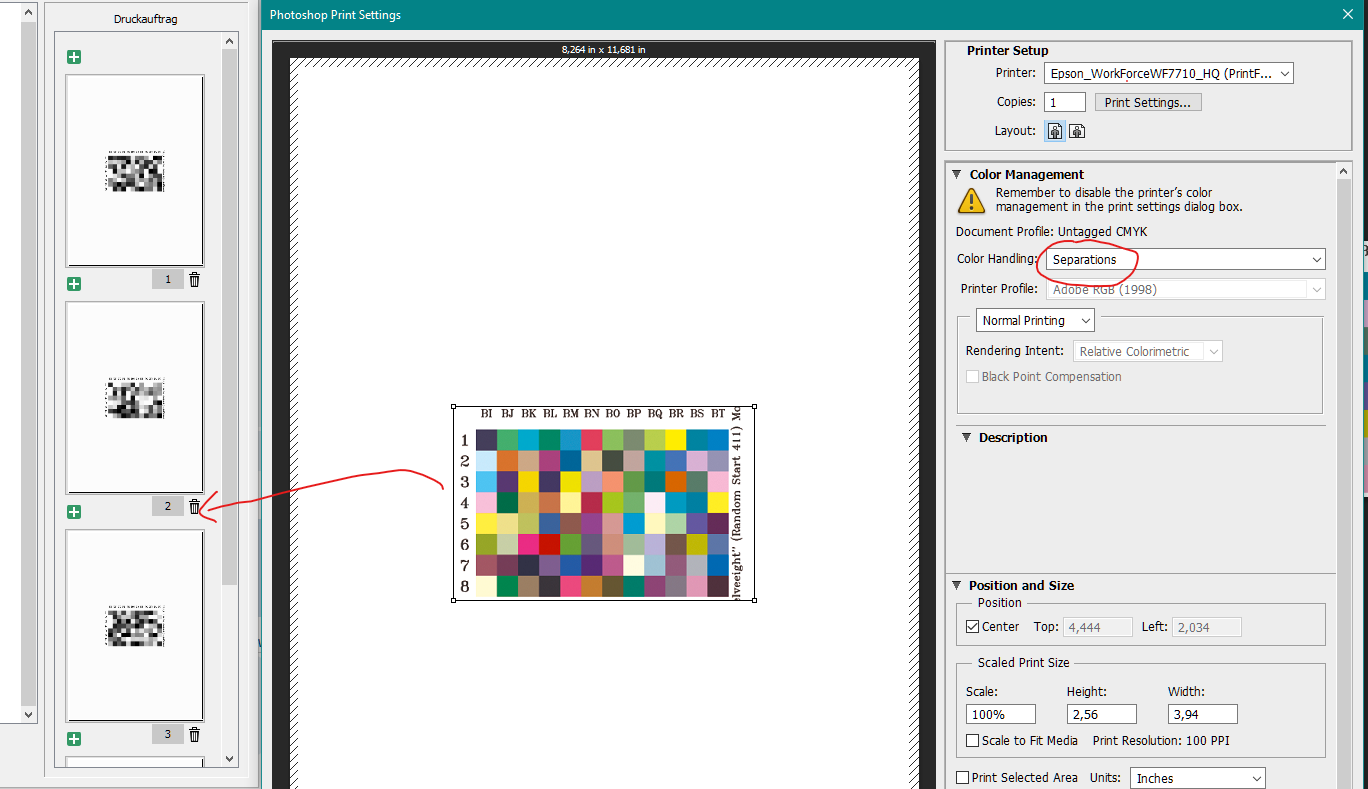This screenshot has width=1368, height=789.
Task: Open the Units dropdown set to Inches
Action: point(1197,778)
